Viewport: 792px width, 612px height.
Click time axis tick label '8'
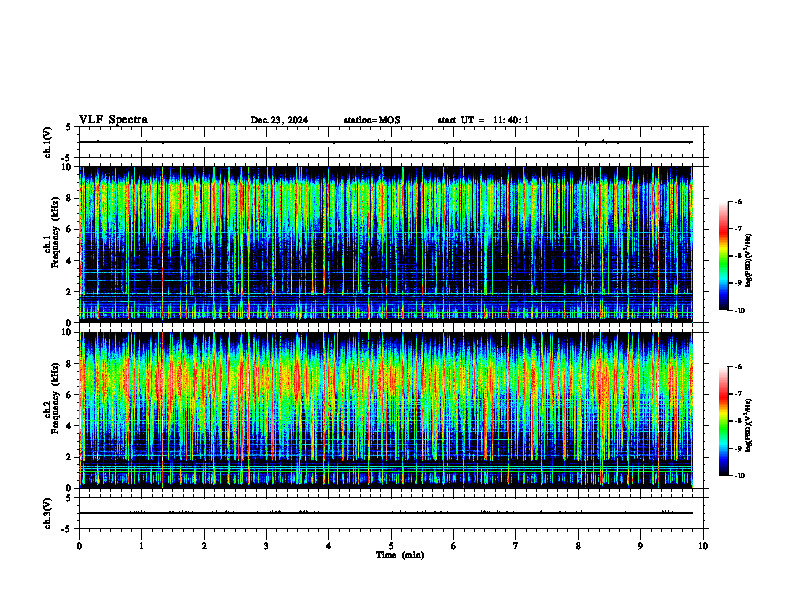click(578, 546)
